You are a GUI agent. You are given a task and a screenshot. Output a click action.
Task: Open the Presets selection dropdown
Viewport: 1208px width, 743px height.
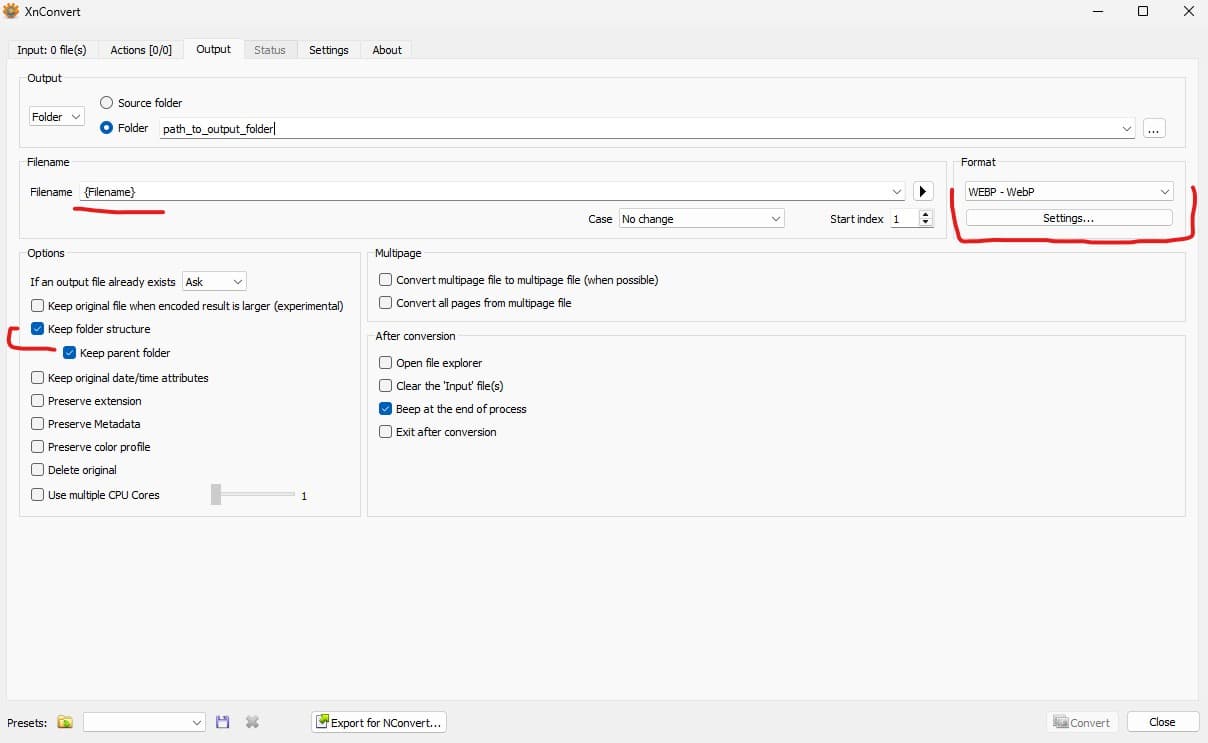click(144, 722)
